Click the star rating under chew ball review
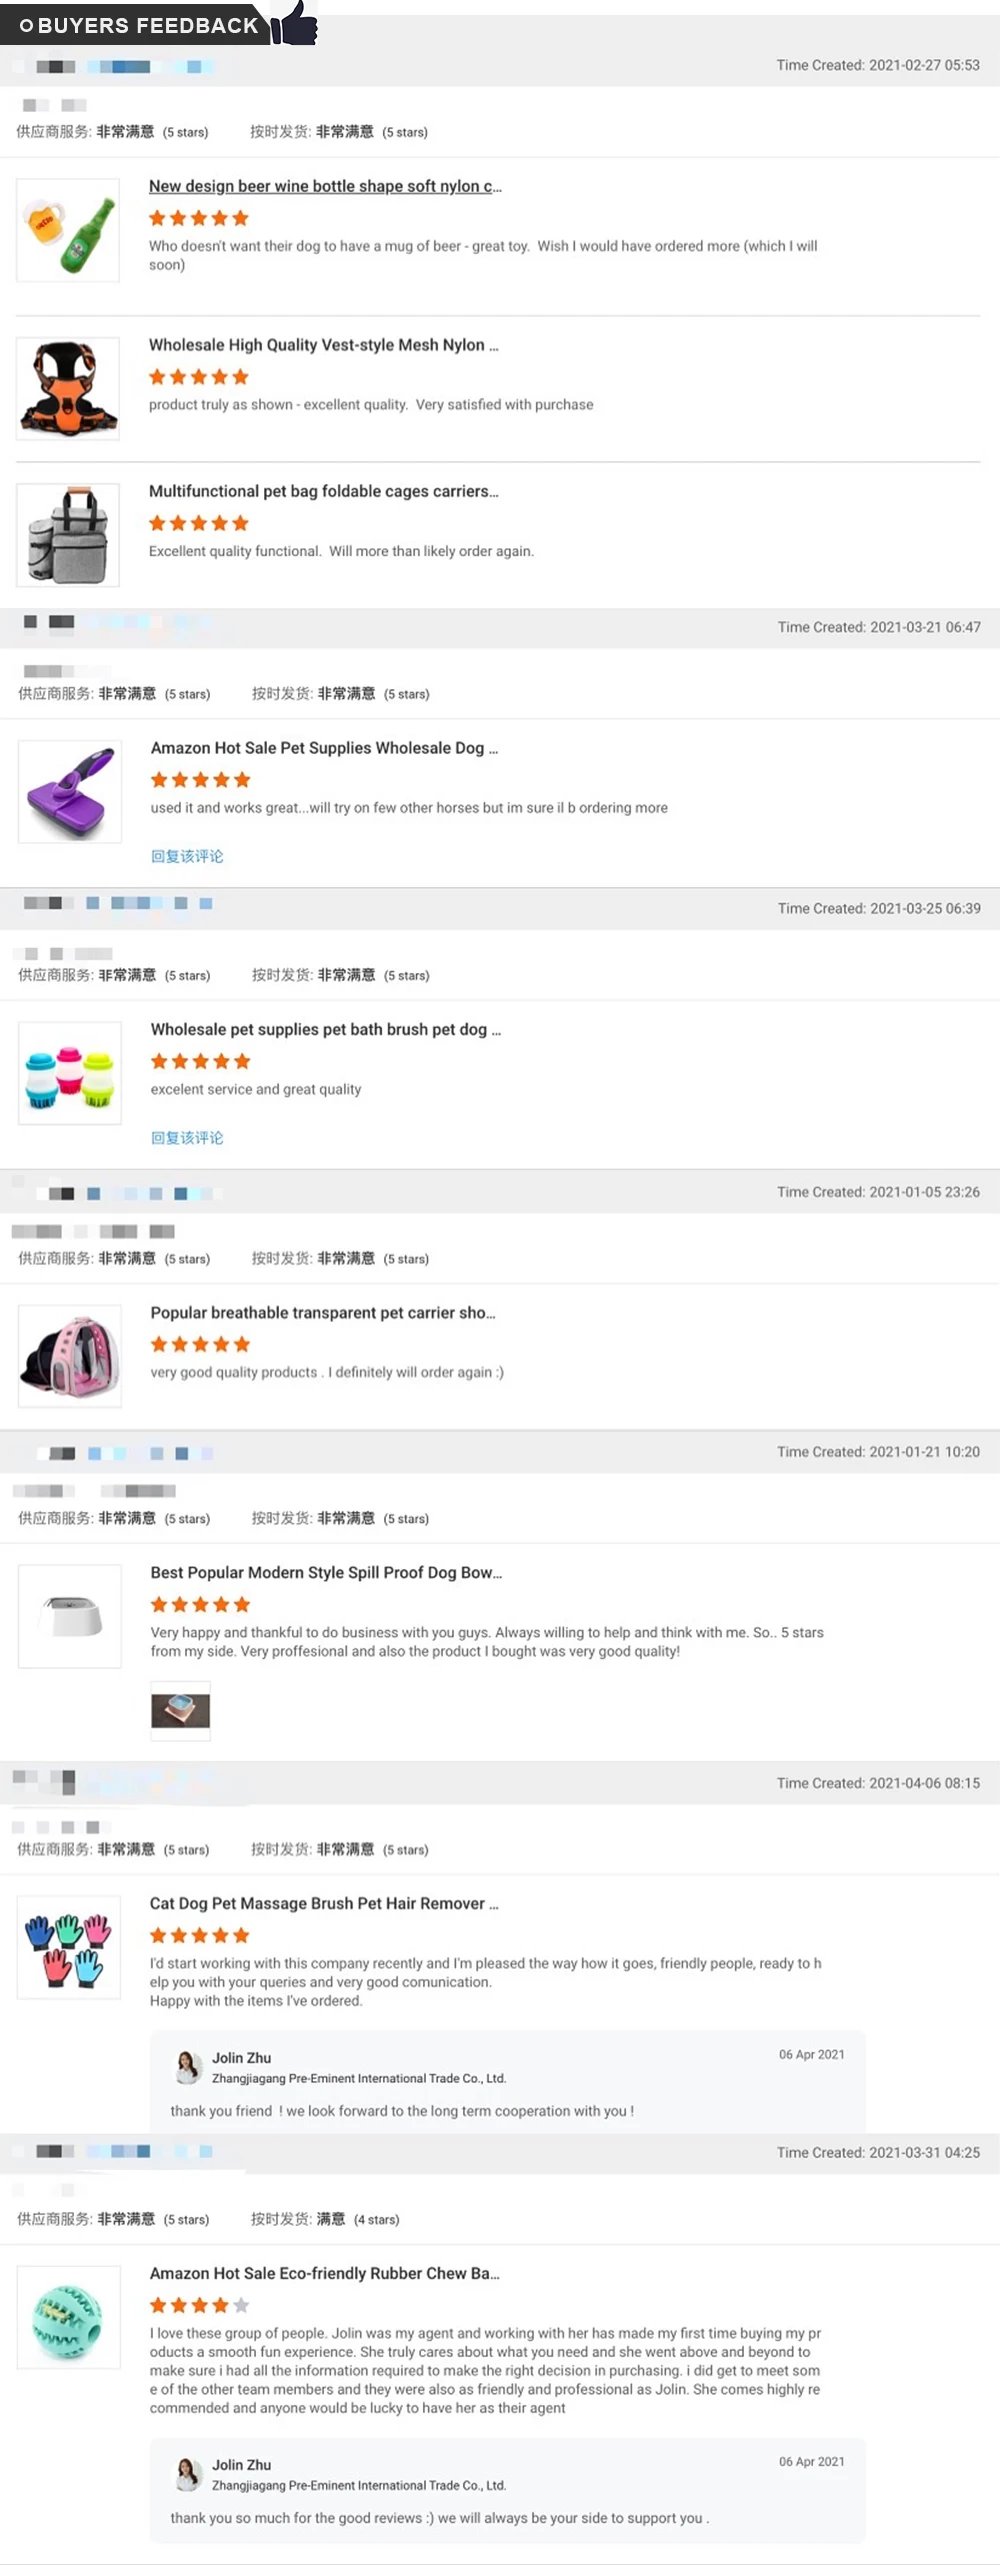The image size is (1000, 2565). (x=199, y=2305)
